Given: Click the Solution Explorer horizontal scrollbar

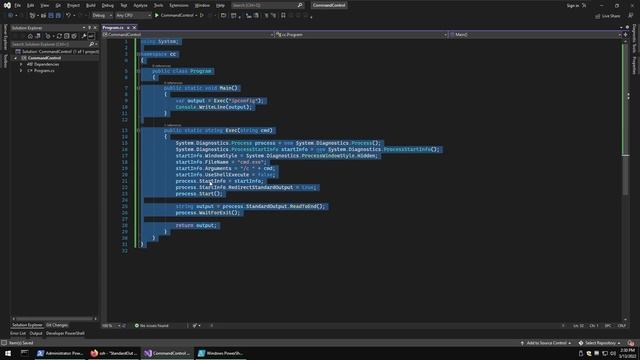Looking at the screenshot, I should (x=53, y=319).
